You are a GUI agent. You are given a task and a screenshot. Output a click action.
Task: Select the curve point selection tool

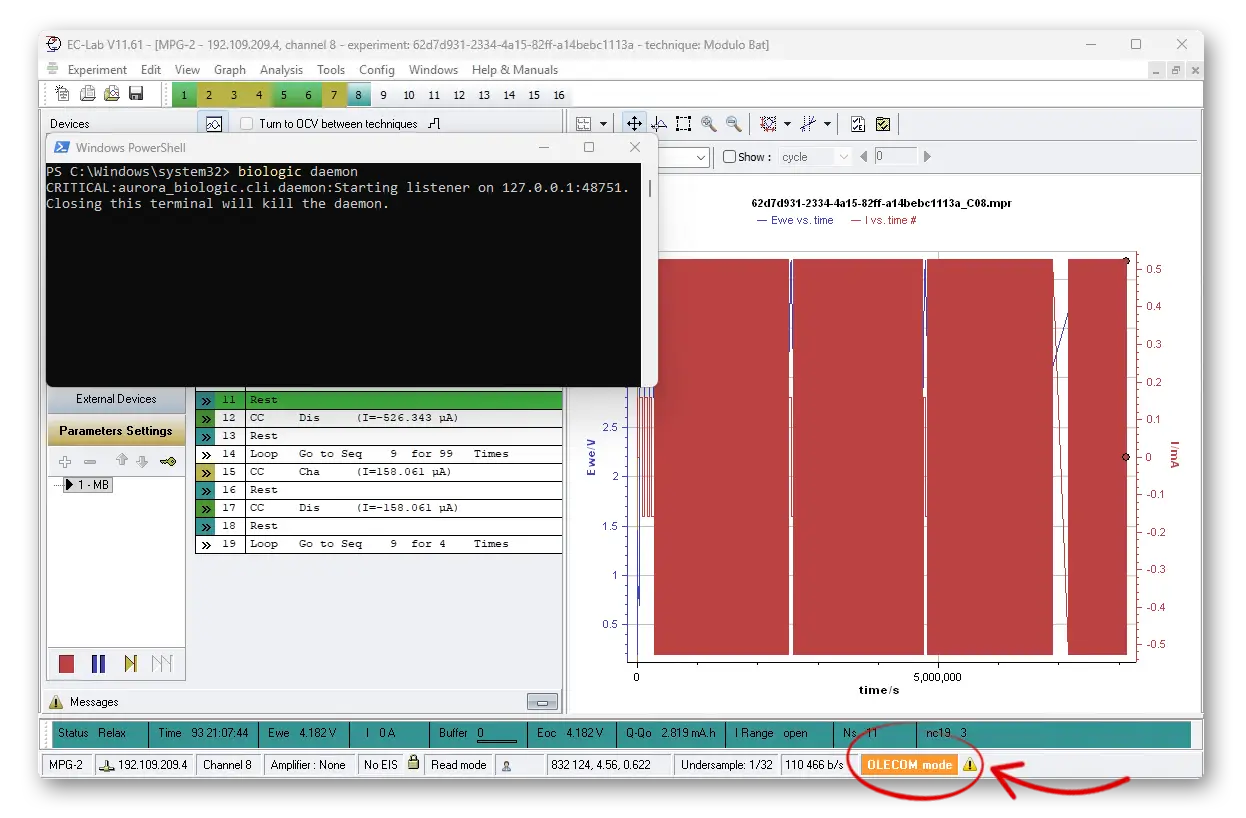tap(659, 124)
